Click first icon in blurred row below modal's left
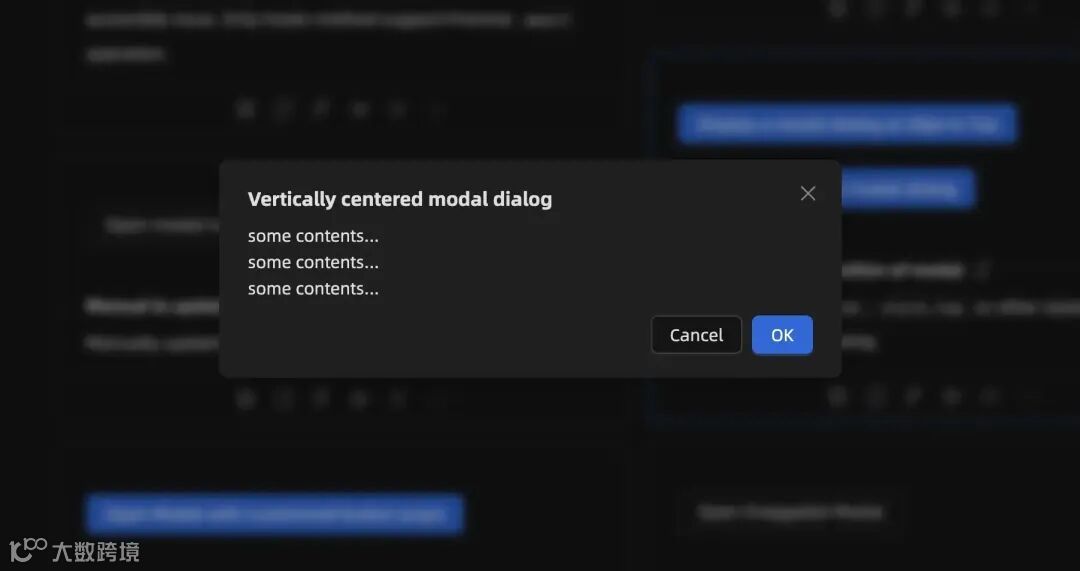Image resolution: width=1080 pixels, height=571 pixels. (245, 398)
